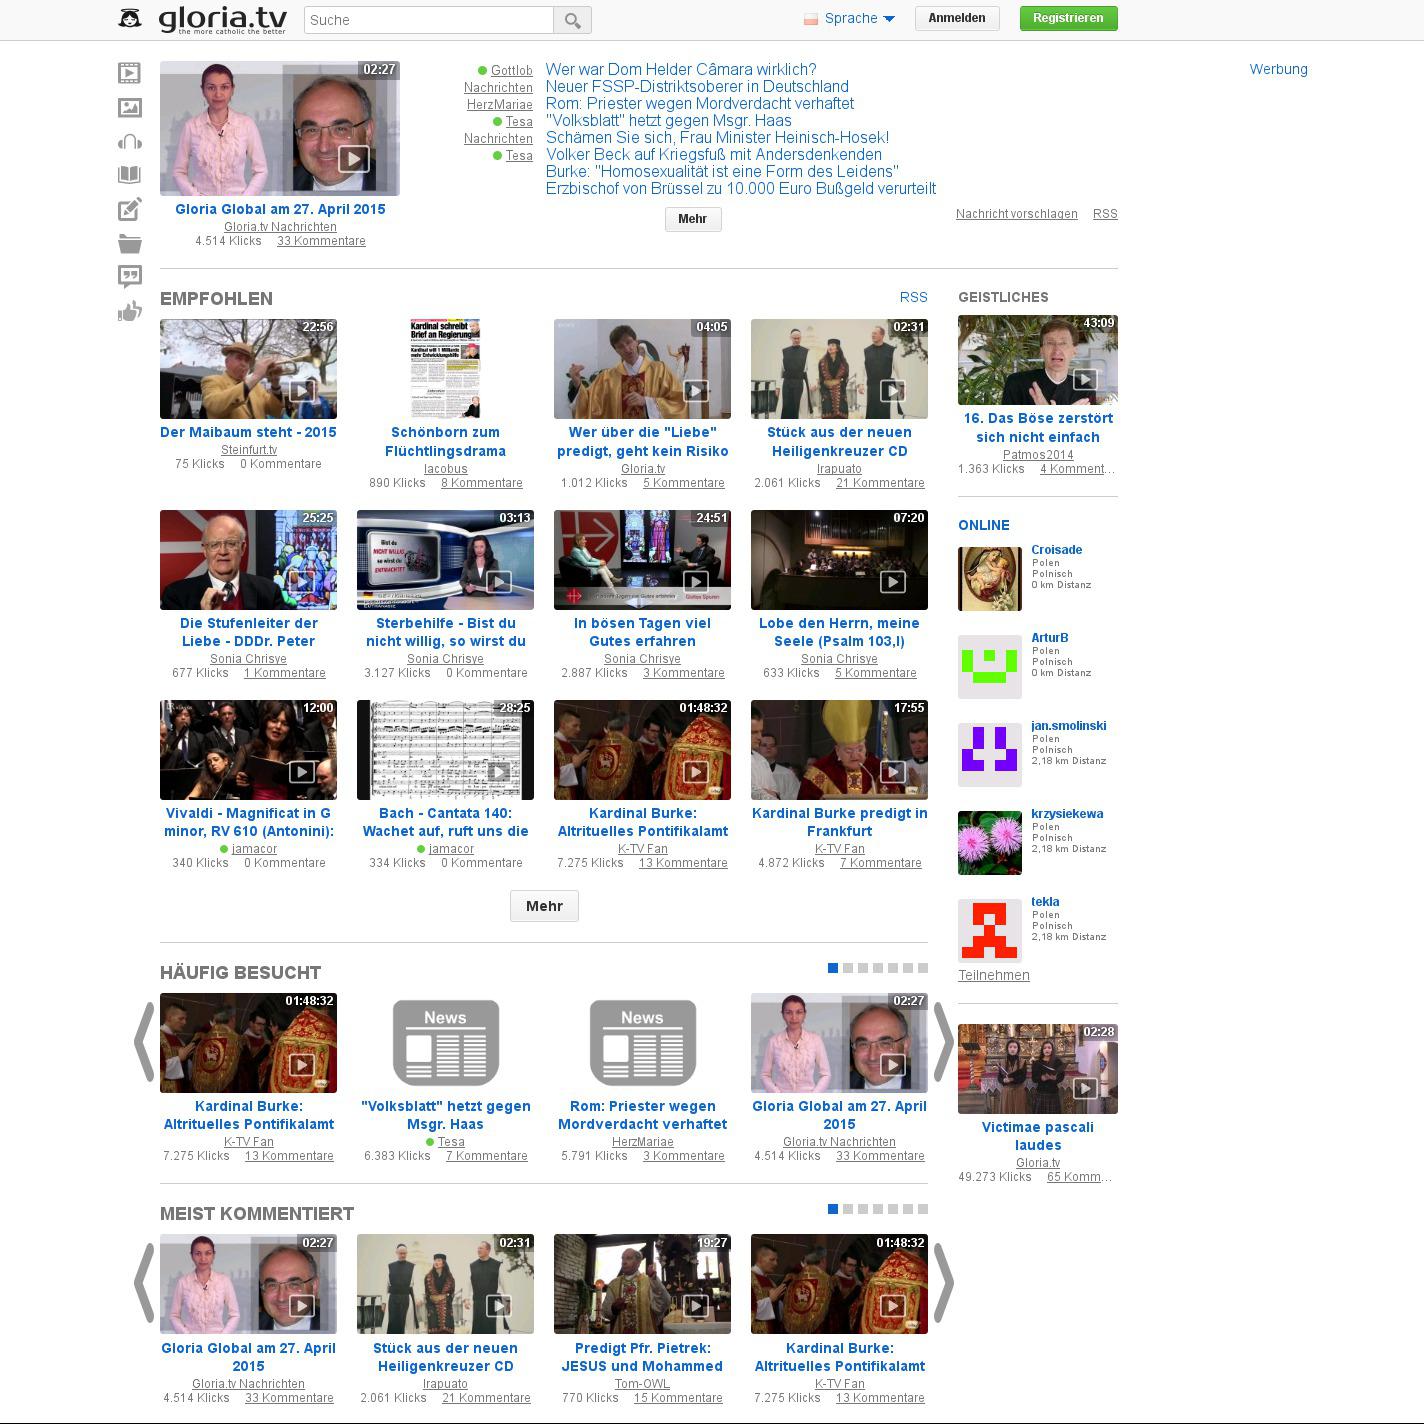Click the open book icon in sidebar
The height and width of the screenshot is (1424, 1424).
click(x=129, y=176)
